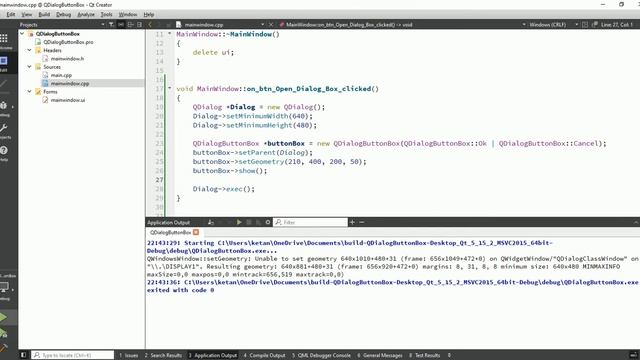Zoom in the Application Output text
The image size is (640, 360).
pyautogui.click(x=352, y=222)
